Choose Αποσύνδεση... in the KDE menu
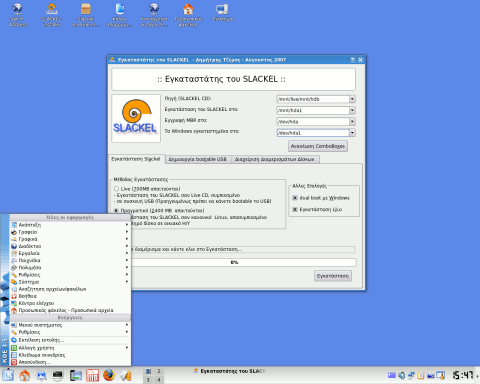Image resolution: width=480 pixels, height=384 pixels. pyautogui.click(x=70, y=362)
